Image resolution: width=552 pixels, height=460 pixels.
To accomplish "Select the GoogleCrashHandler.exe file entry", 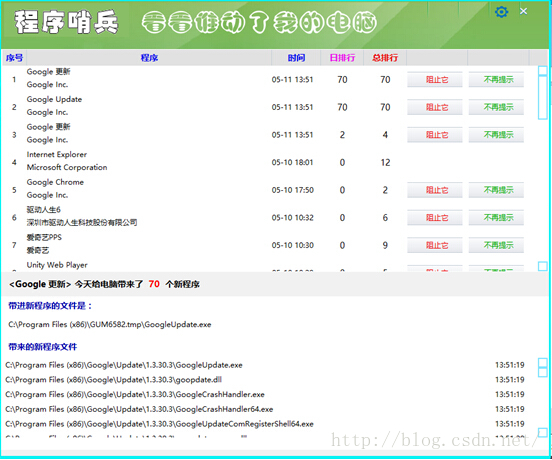I will click(x=135, y=395).
